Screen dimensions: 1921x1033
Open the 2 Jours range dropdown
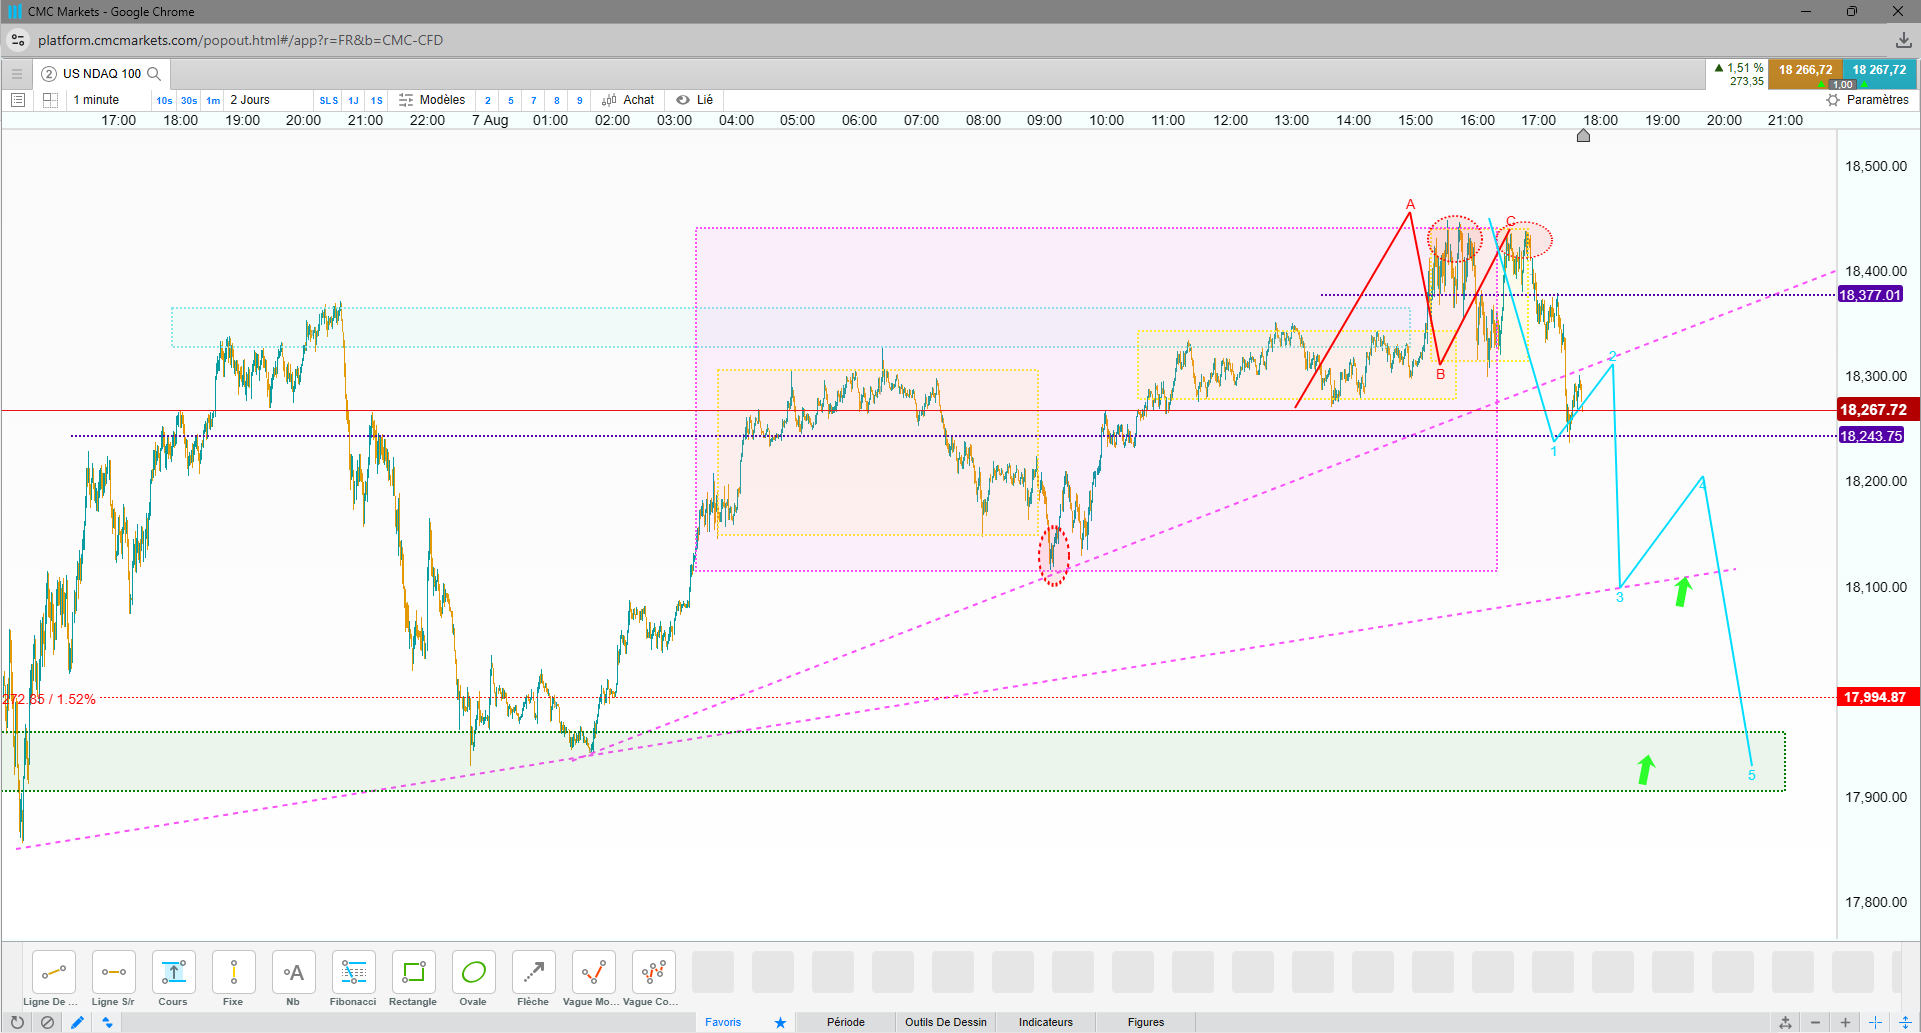(x=250, y=100)
